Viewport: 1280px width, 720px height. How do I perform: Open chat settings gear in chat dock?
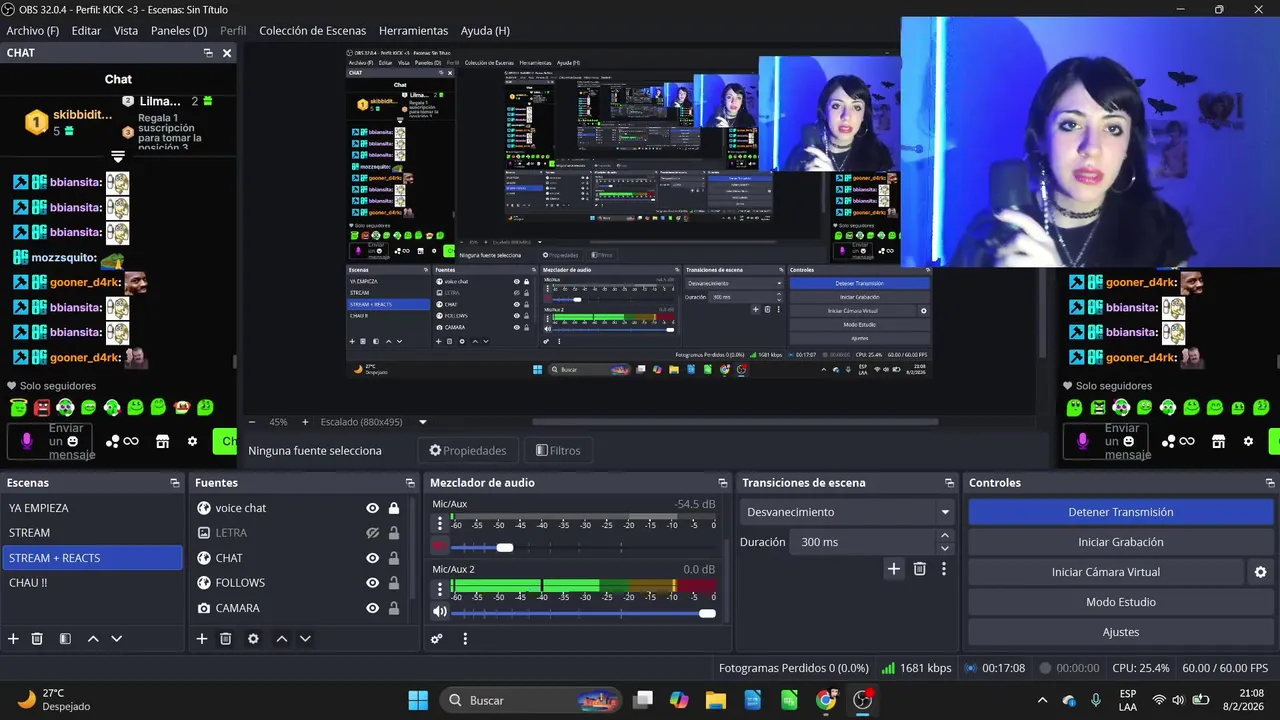click(x=193, y=441)
